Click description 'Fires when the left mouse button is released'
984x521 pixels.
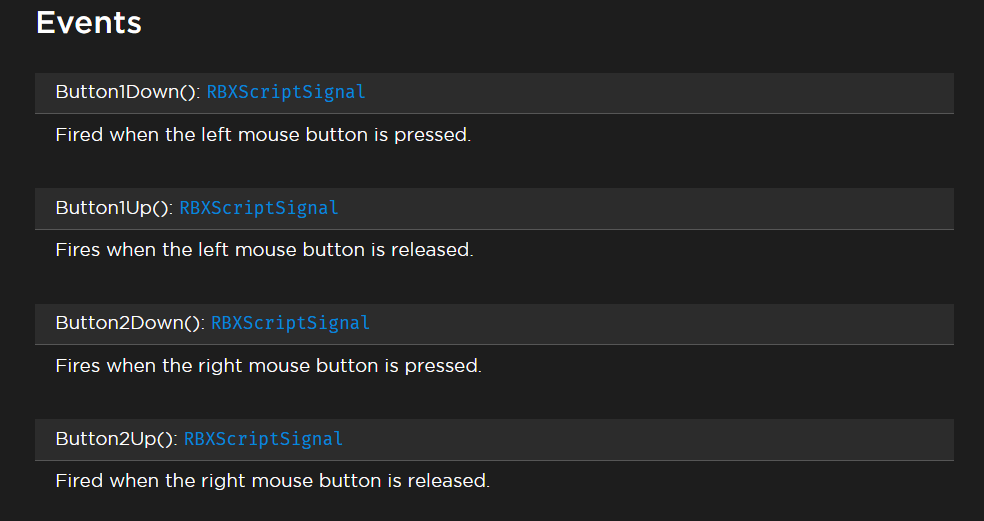click(x=264, y=250)
